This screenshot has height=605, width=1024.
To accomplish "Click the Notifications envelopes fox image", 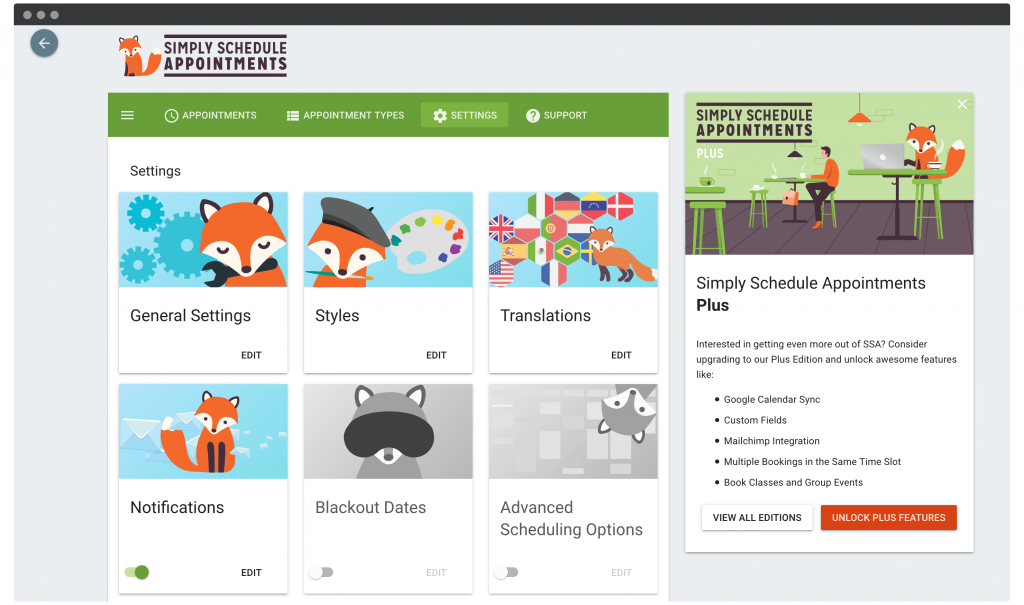I will coord(203,431).
